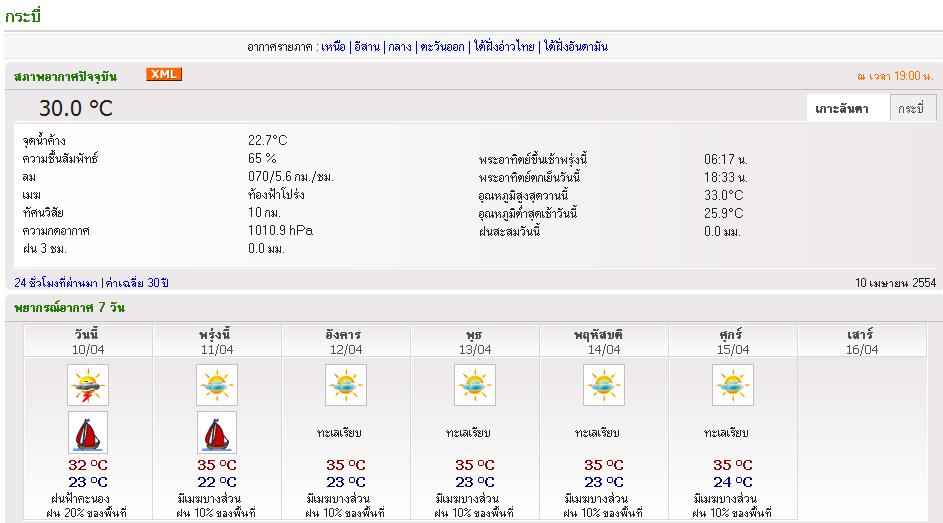The height and width of the screenshot is (523, 943).
Task: Click Wednesday 13/04 weather icon
Action: coord(475,385)
